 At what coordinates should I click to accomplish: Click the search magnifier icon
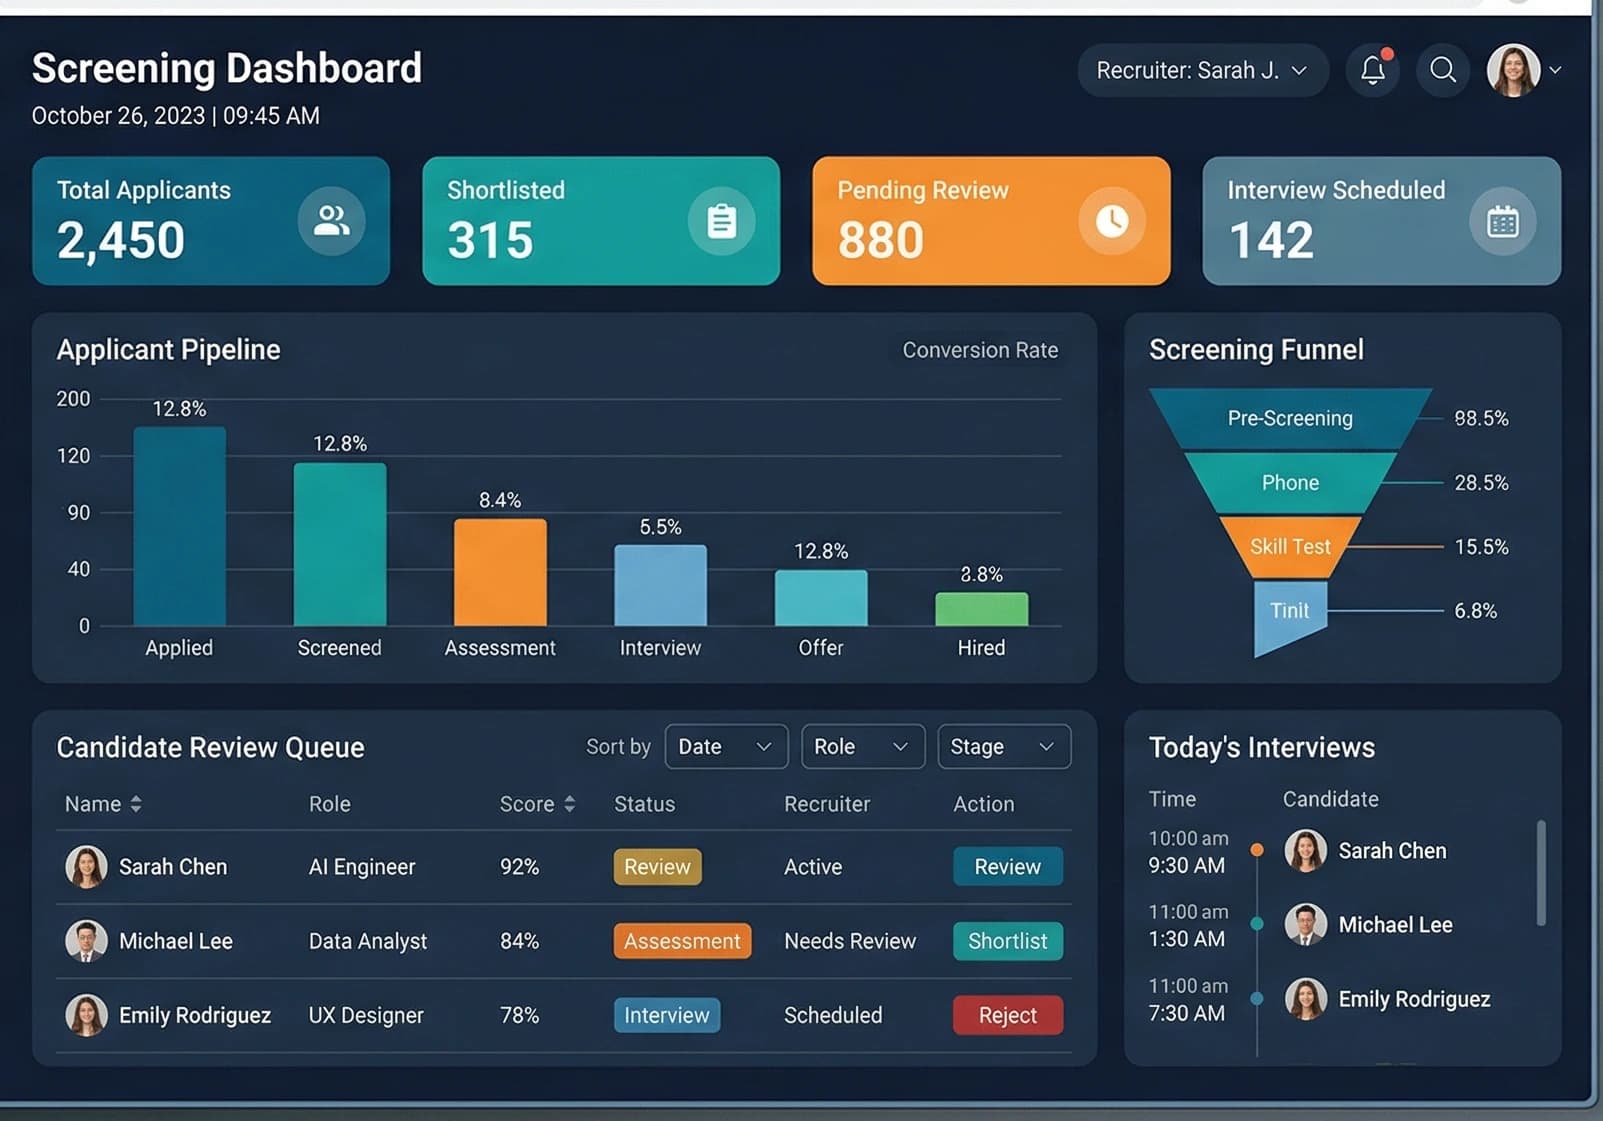point(1442,70)
